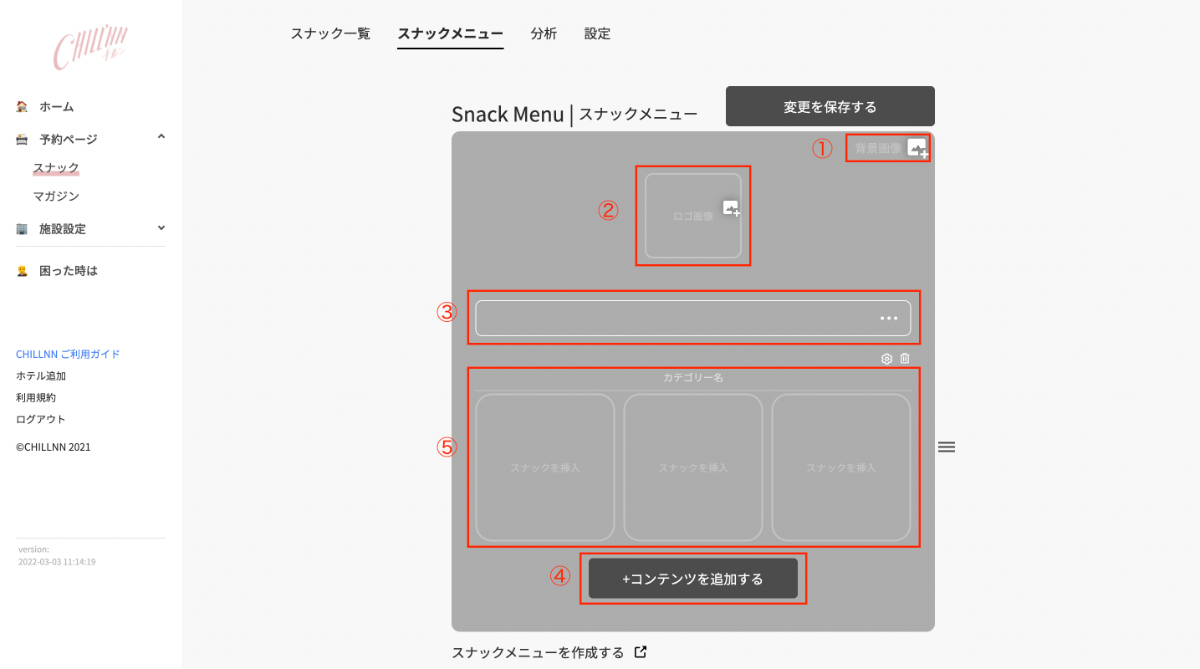Click the background image upload icon
This screenshot has height=669, width=1200.
click(x=917, y=149)
